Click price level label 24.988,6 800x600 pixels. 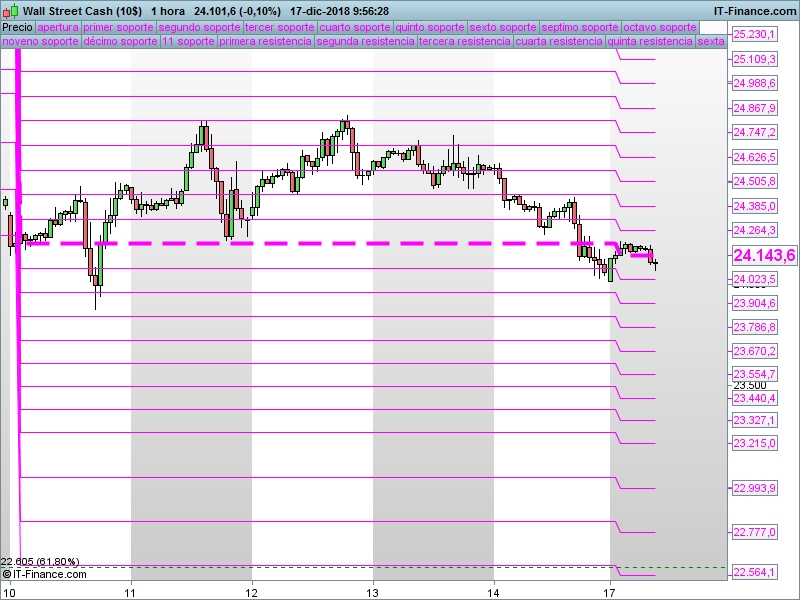[755, 83]
